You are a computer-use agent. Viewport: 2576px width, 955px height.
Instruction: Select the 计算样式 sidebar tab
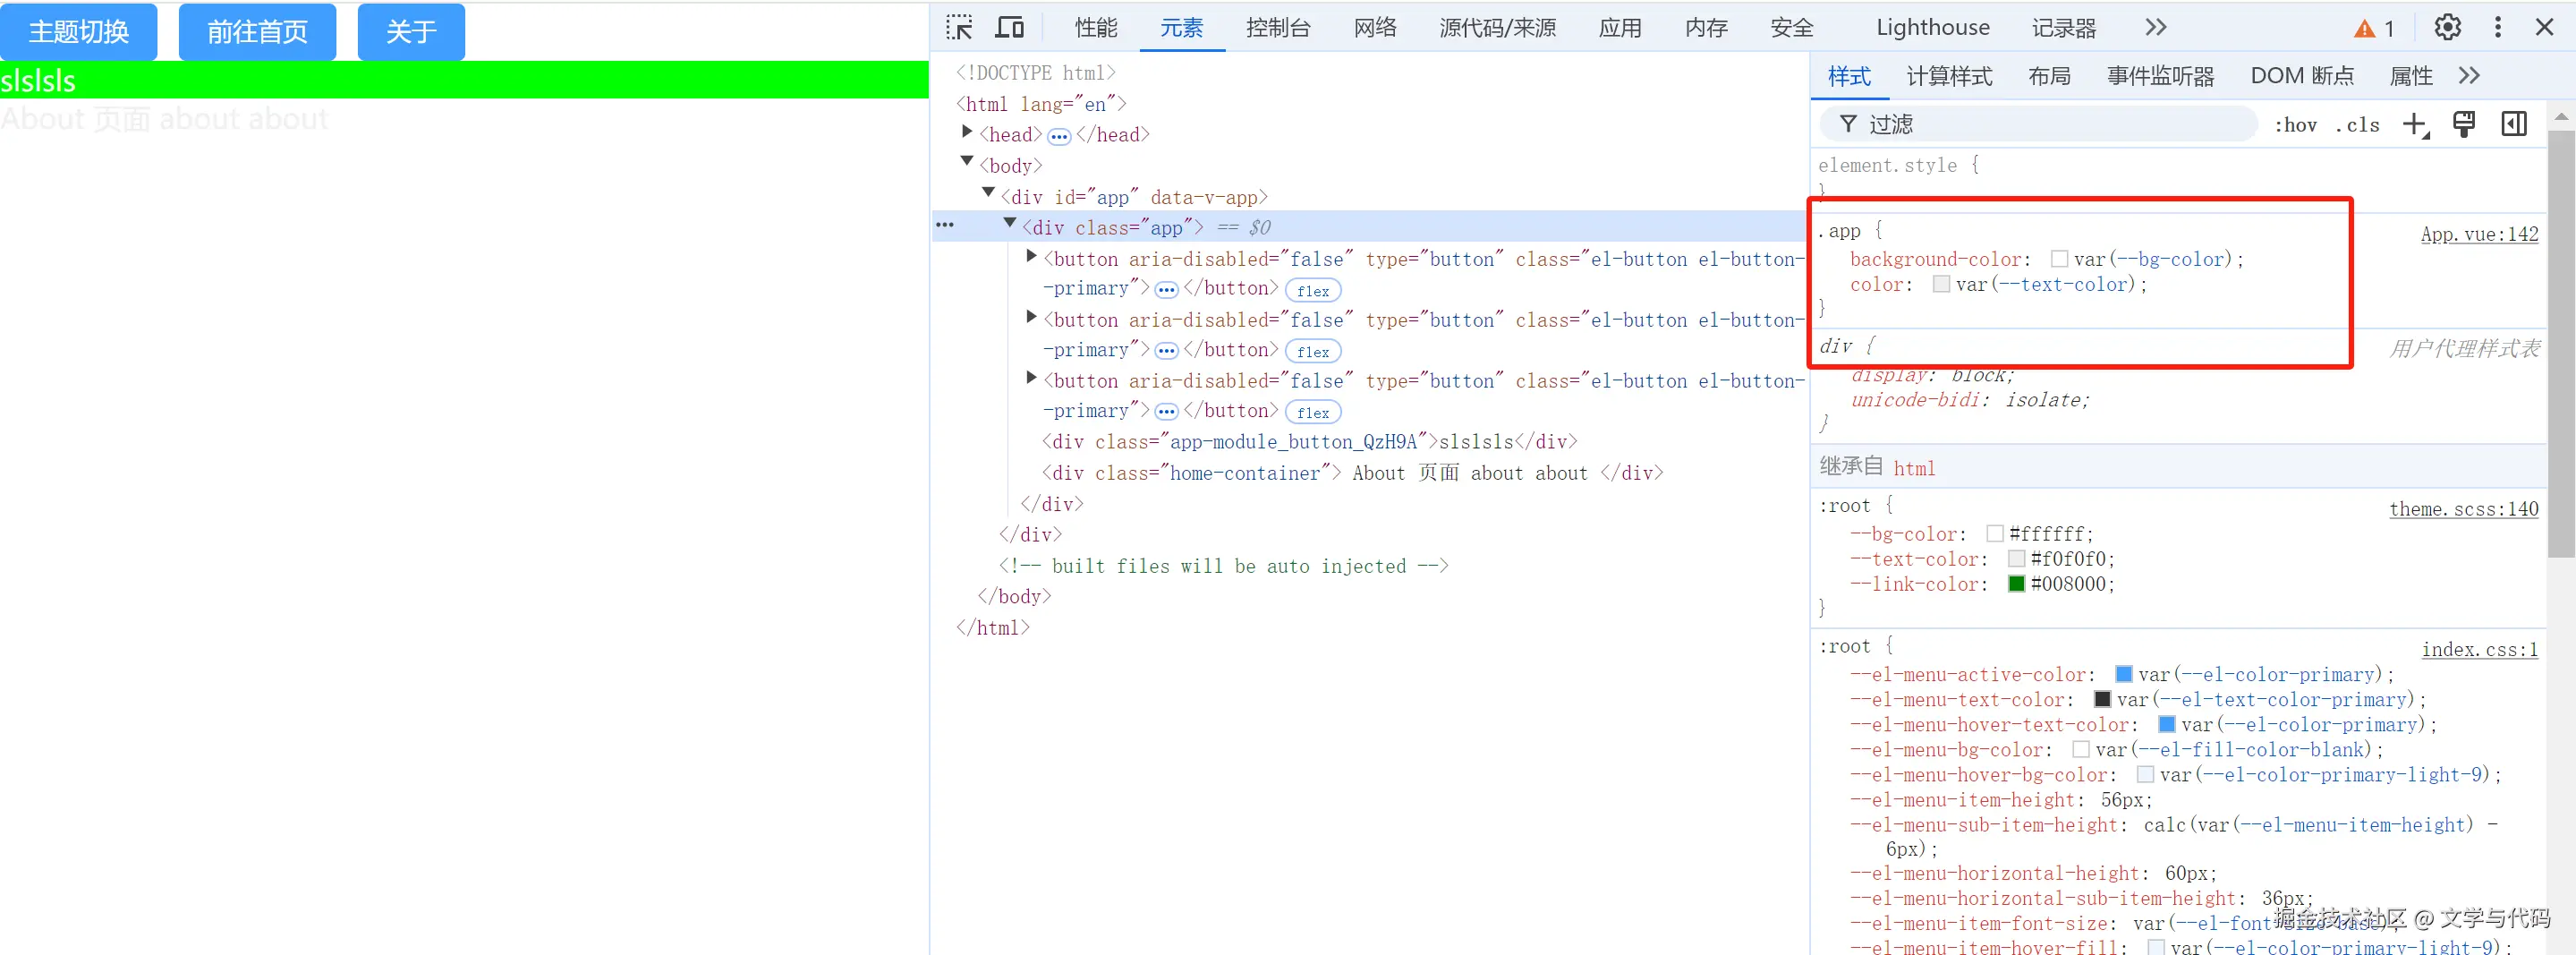[1949, 76]
